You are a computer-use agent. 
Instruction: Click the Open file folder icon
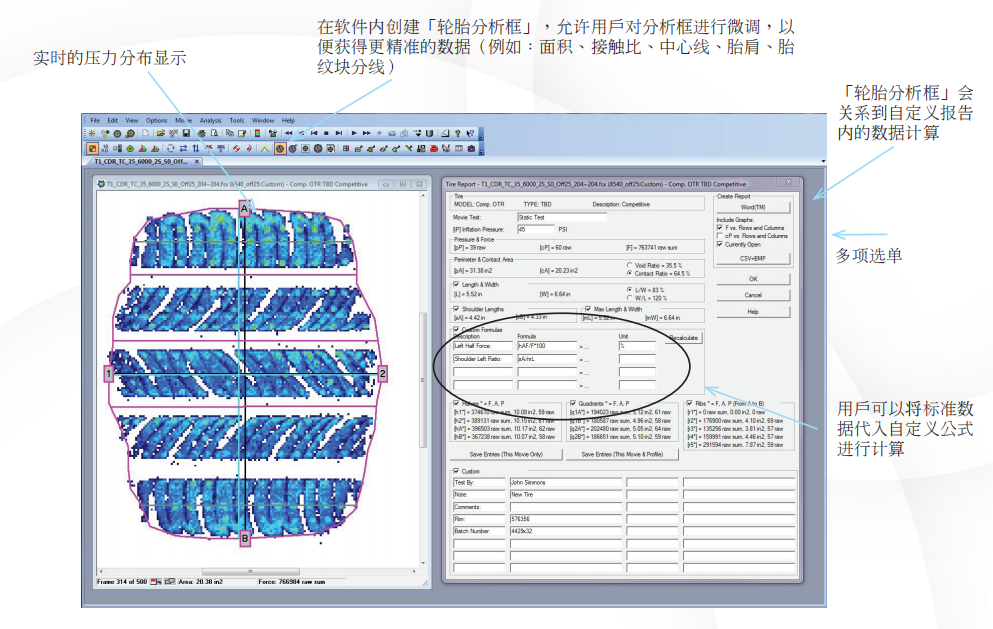[158, 133]
